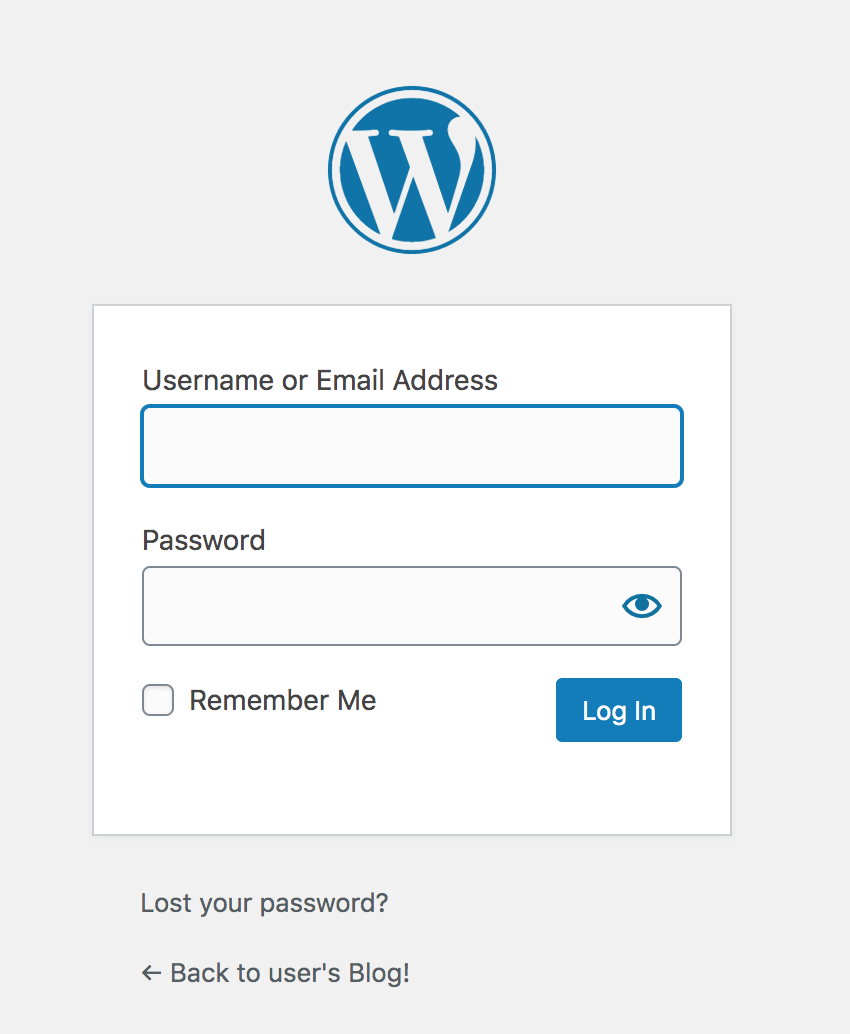Open the Lost your password? link

point(264,903)
